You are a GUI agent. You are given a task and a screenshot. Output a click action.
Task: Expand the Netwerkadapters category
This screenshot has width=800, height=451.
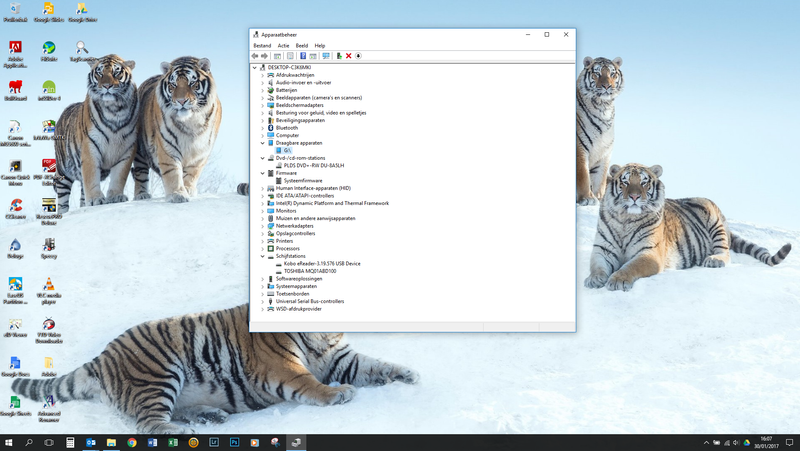coord(263,226)
